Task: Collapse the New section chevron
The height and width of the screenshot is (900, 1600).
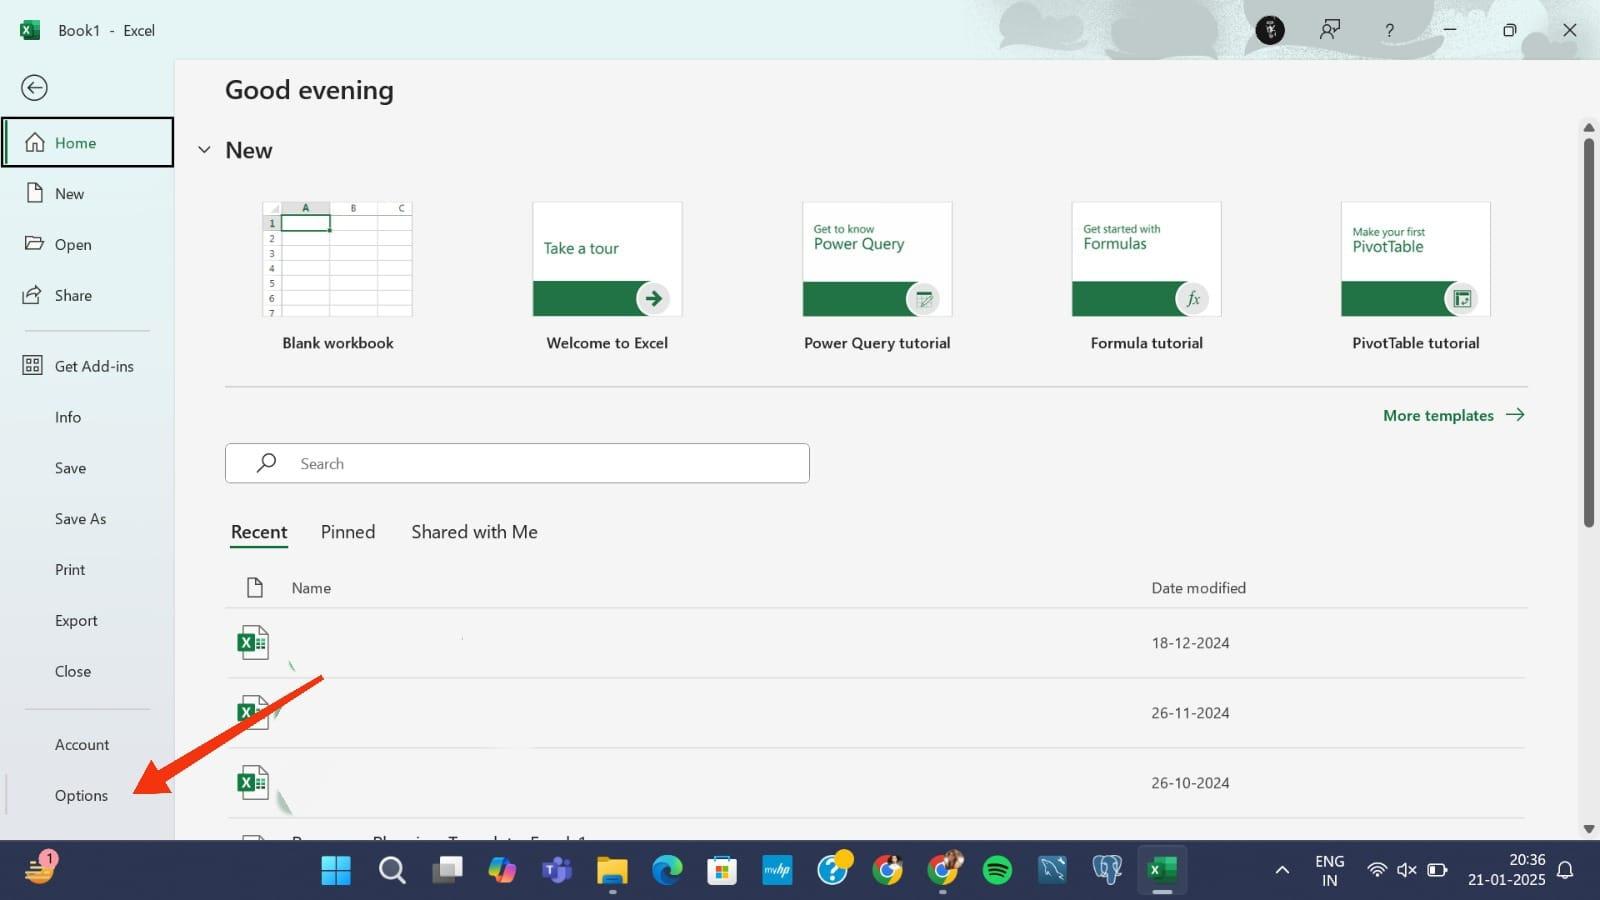Action: pyautogui.click(x=204, y=150)
